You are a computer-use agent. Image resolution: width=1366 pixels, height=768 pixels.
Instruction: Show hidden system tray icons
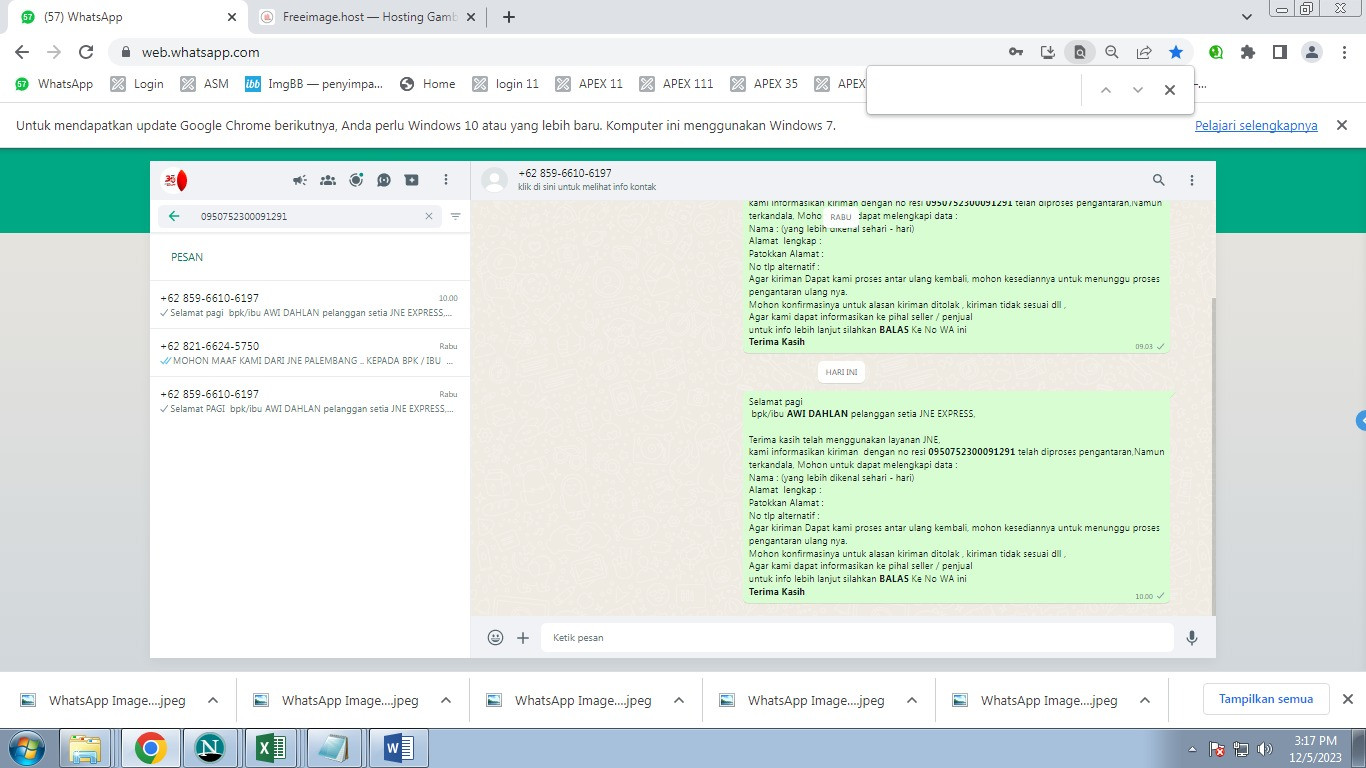[x=1192, y=748]
